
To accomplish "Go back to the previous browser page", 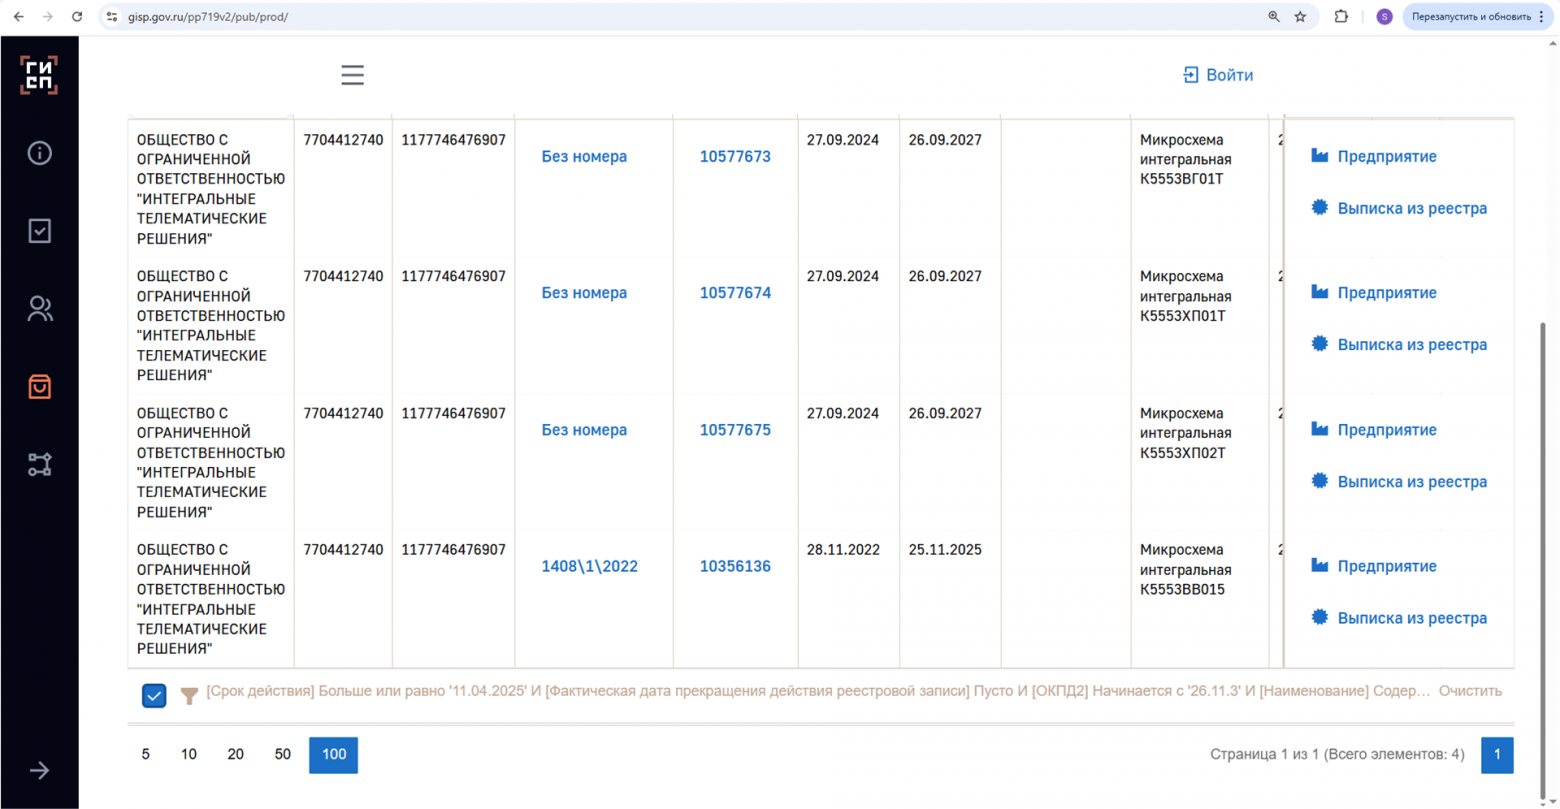I will tap(19, 17).
